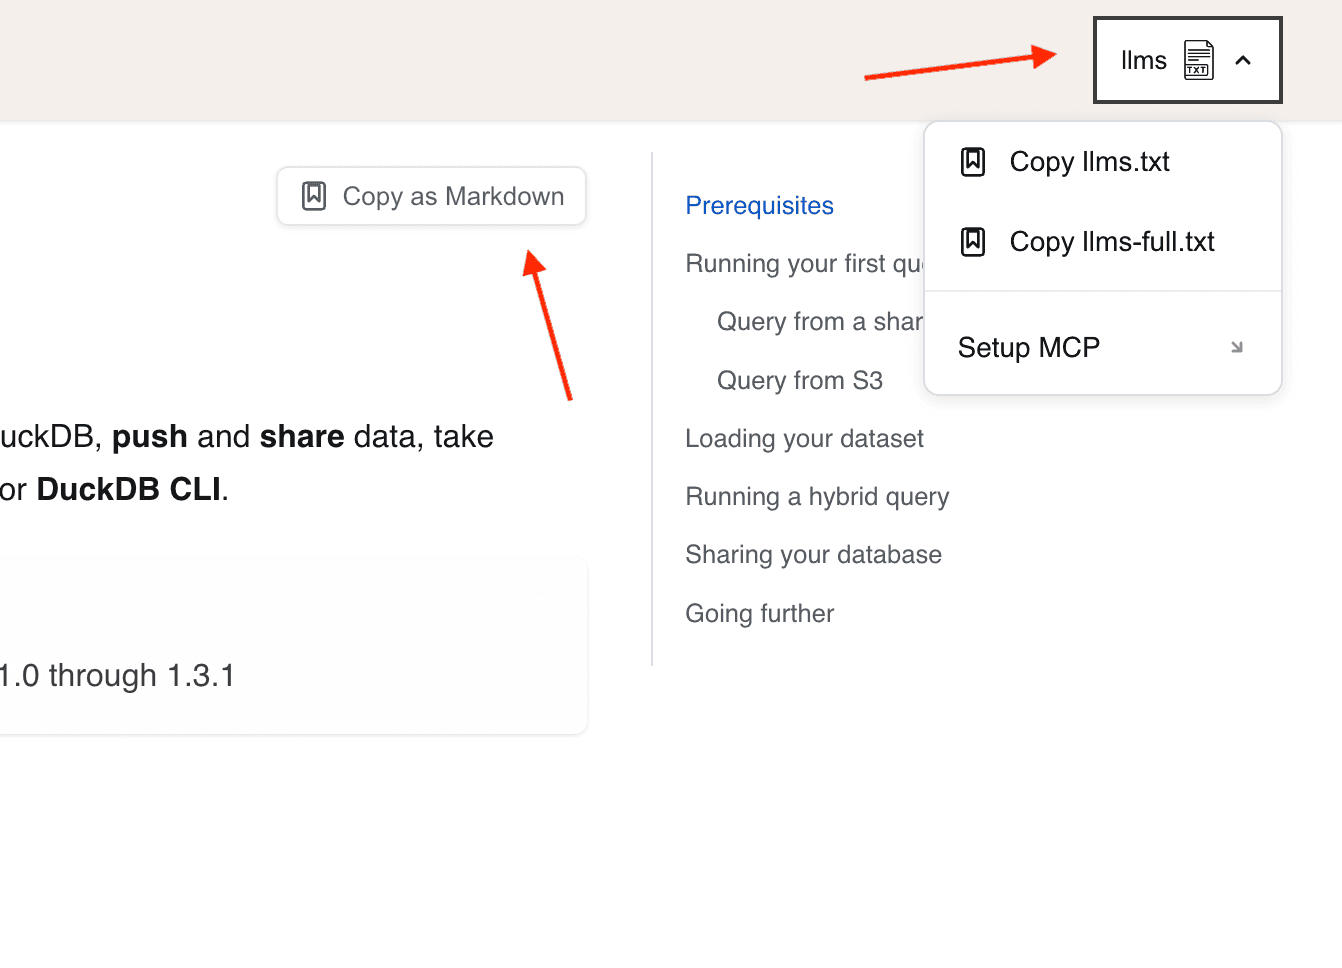Click the llms label in the header button
1342x968 pixels.
[x=1143, y=60]
